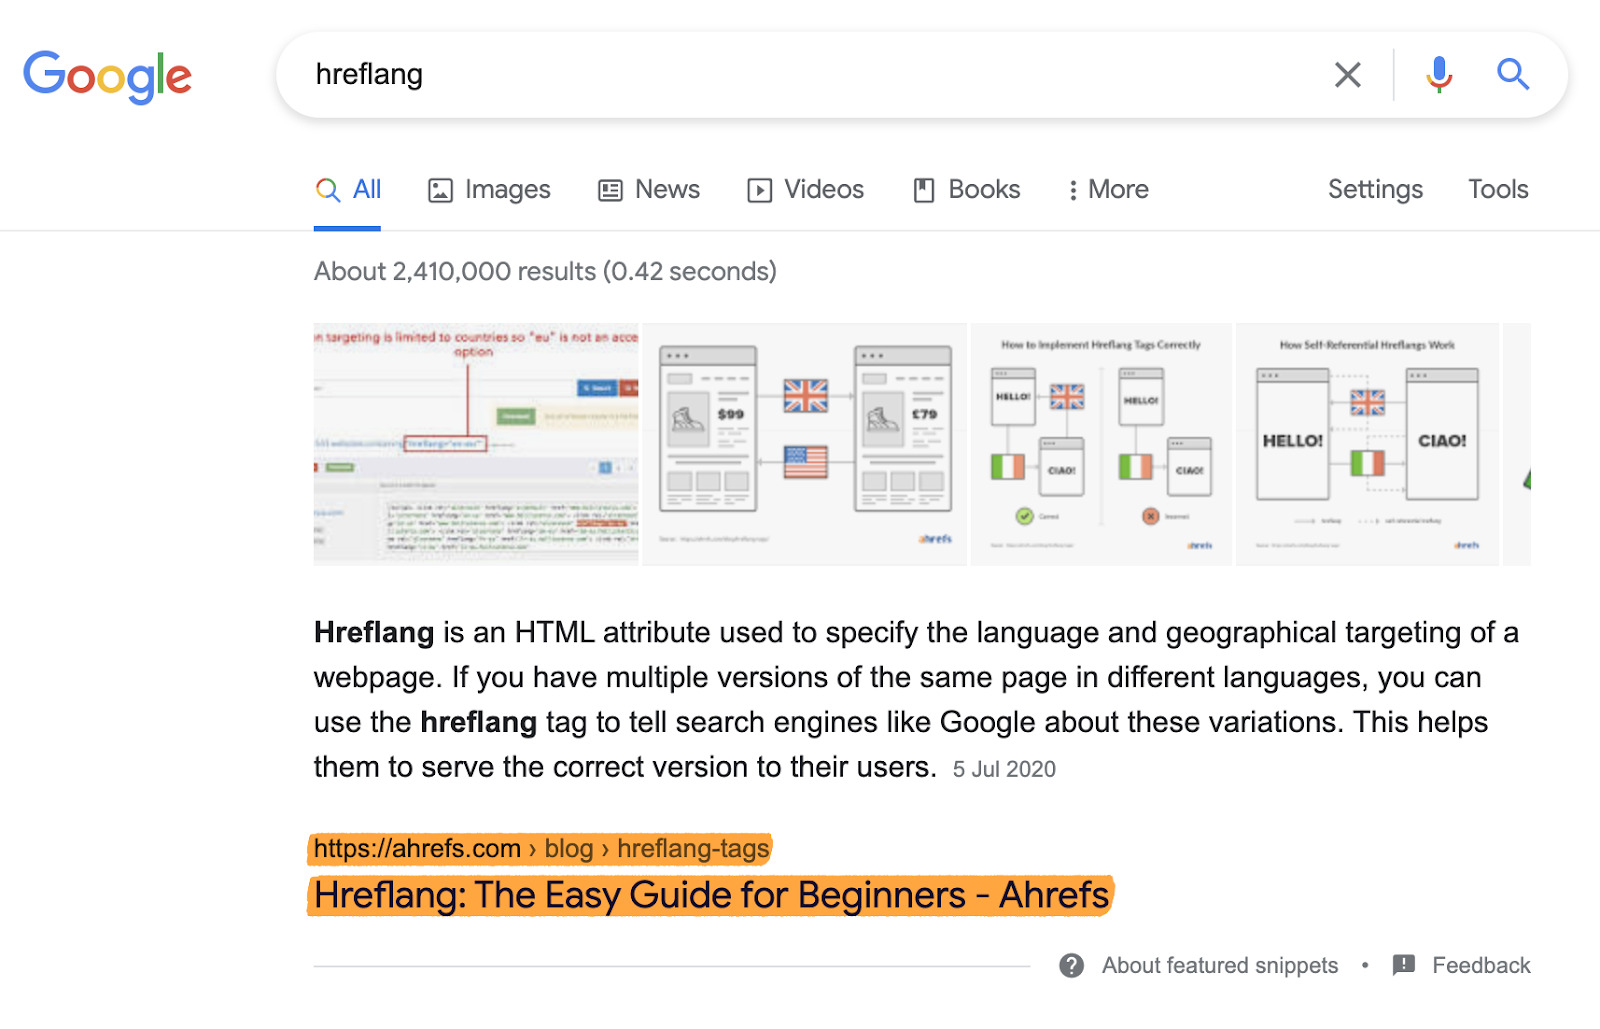Switch to the News tab

pos(649,190)
